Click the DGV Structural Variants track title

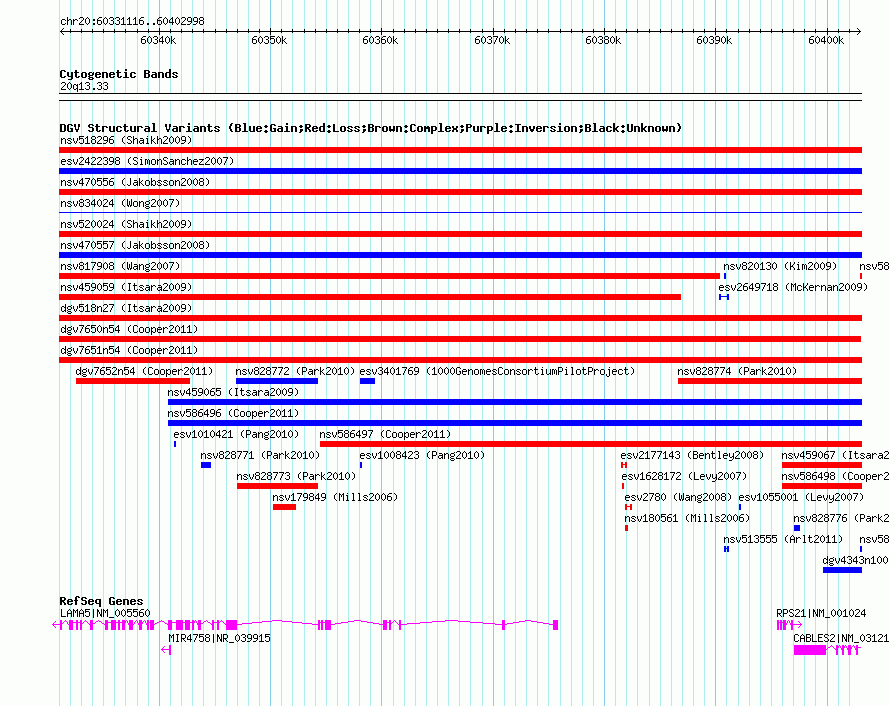[x=371, y=128]
